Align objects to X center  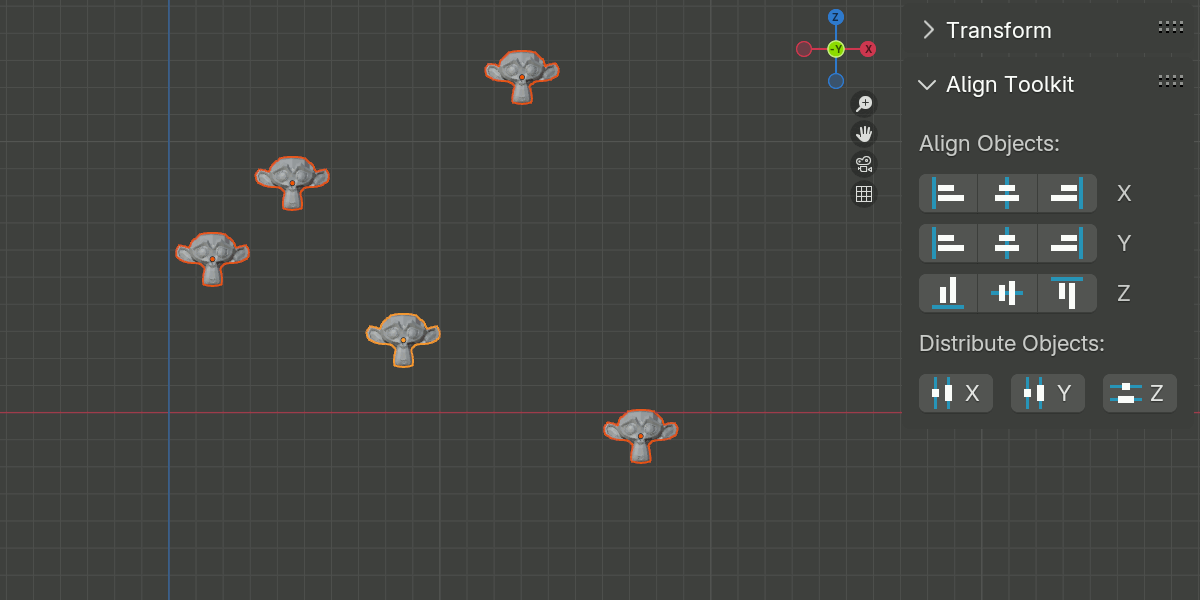1007,193
